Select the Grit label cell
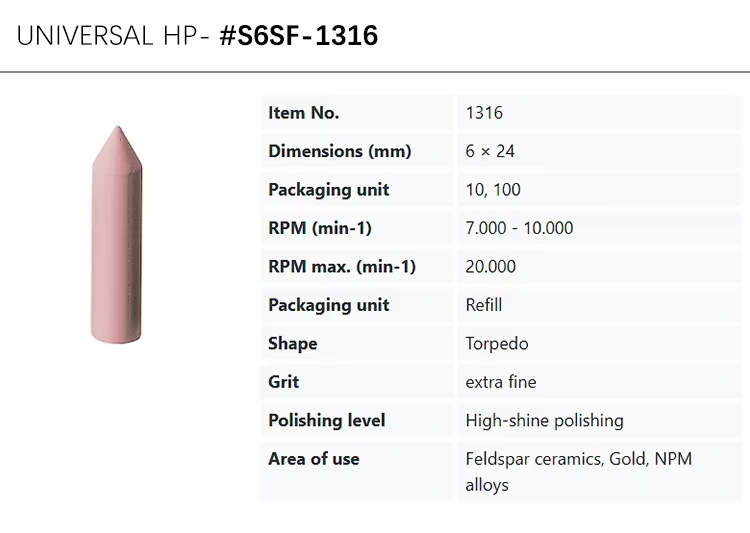 click(356, 382)
